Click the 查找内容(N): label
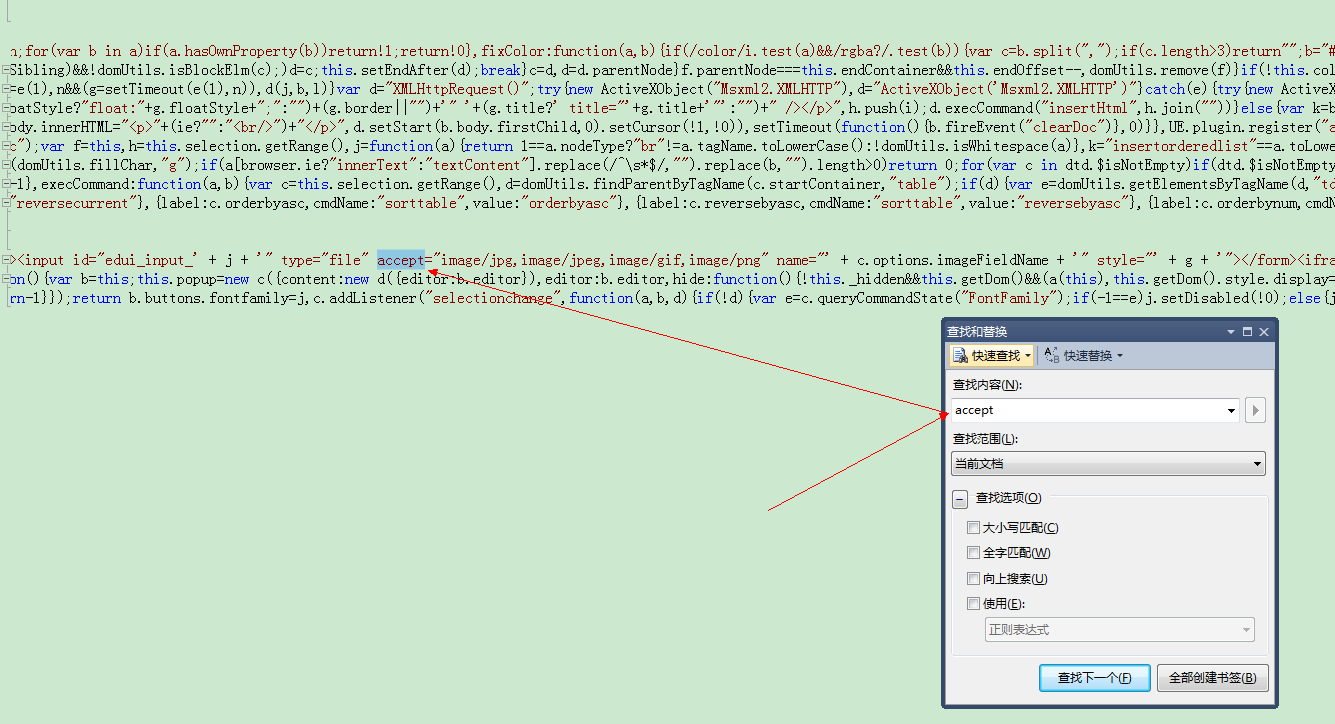Viewport: 1335px width, 724px height. tap(987, 384)
